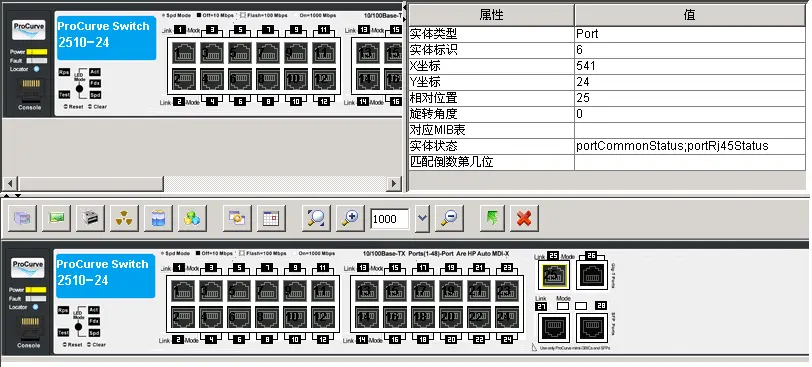This screenshot has width=812, height=367.
Task: Click the calendar grid toolbar icon
Action: [x=271, y=218]
